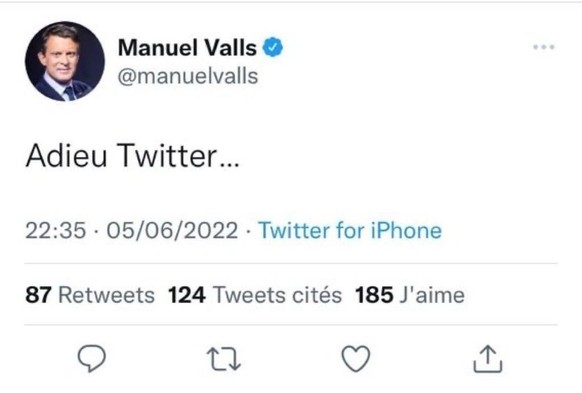
Task: Open the share upload icon
Action: tap(488, 358)
